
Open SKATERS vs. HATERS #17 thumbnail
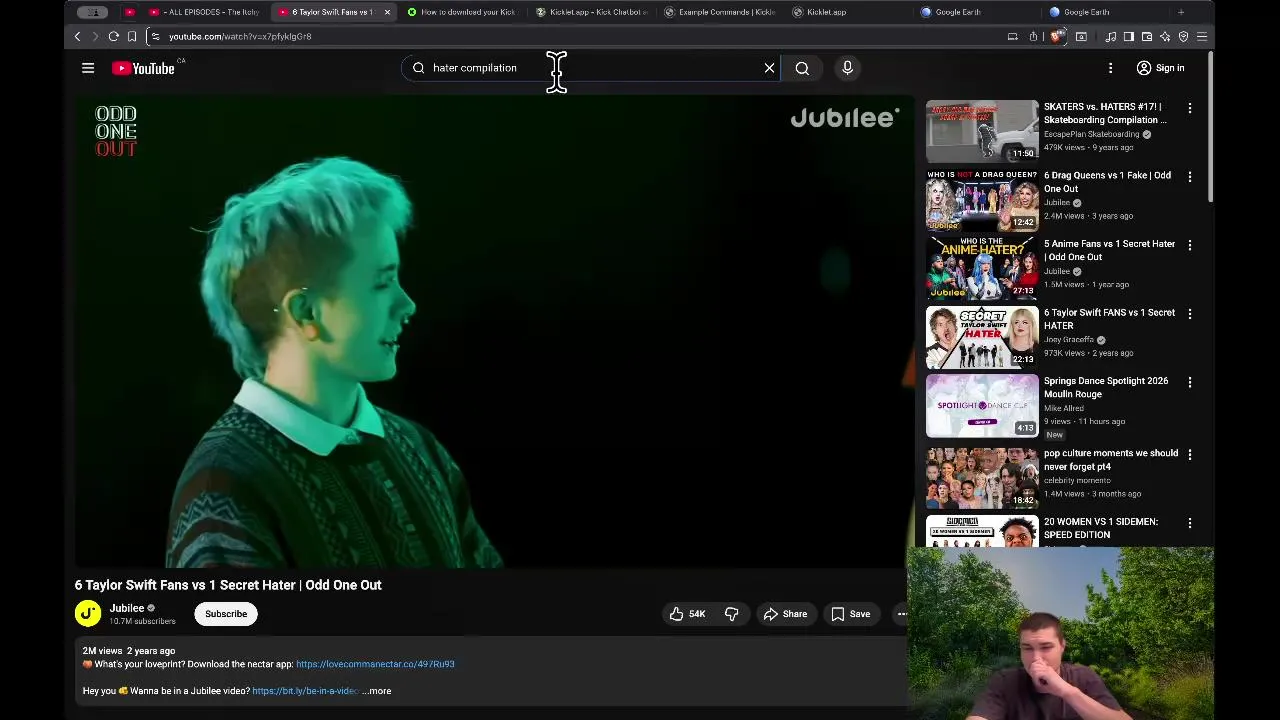pyautogui.click(x=982, y=130)
